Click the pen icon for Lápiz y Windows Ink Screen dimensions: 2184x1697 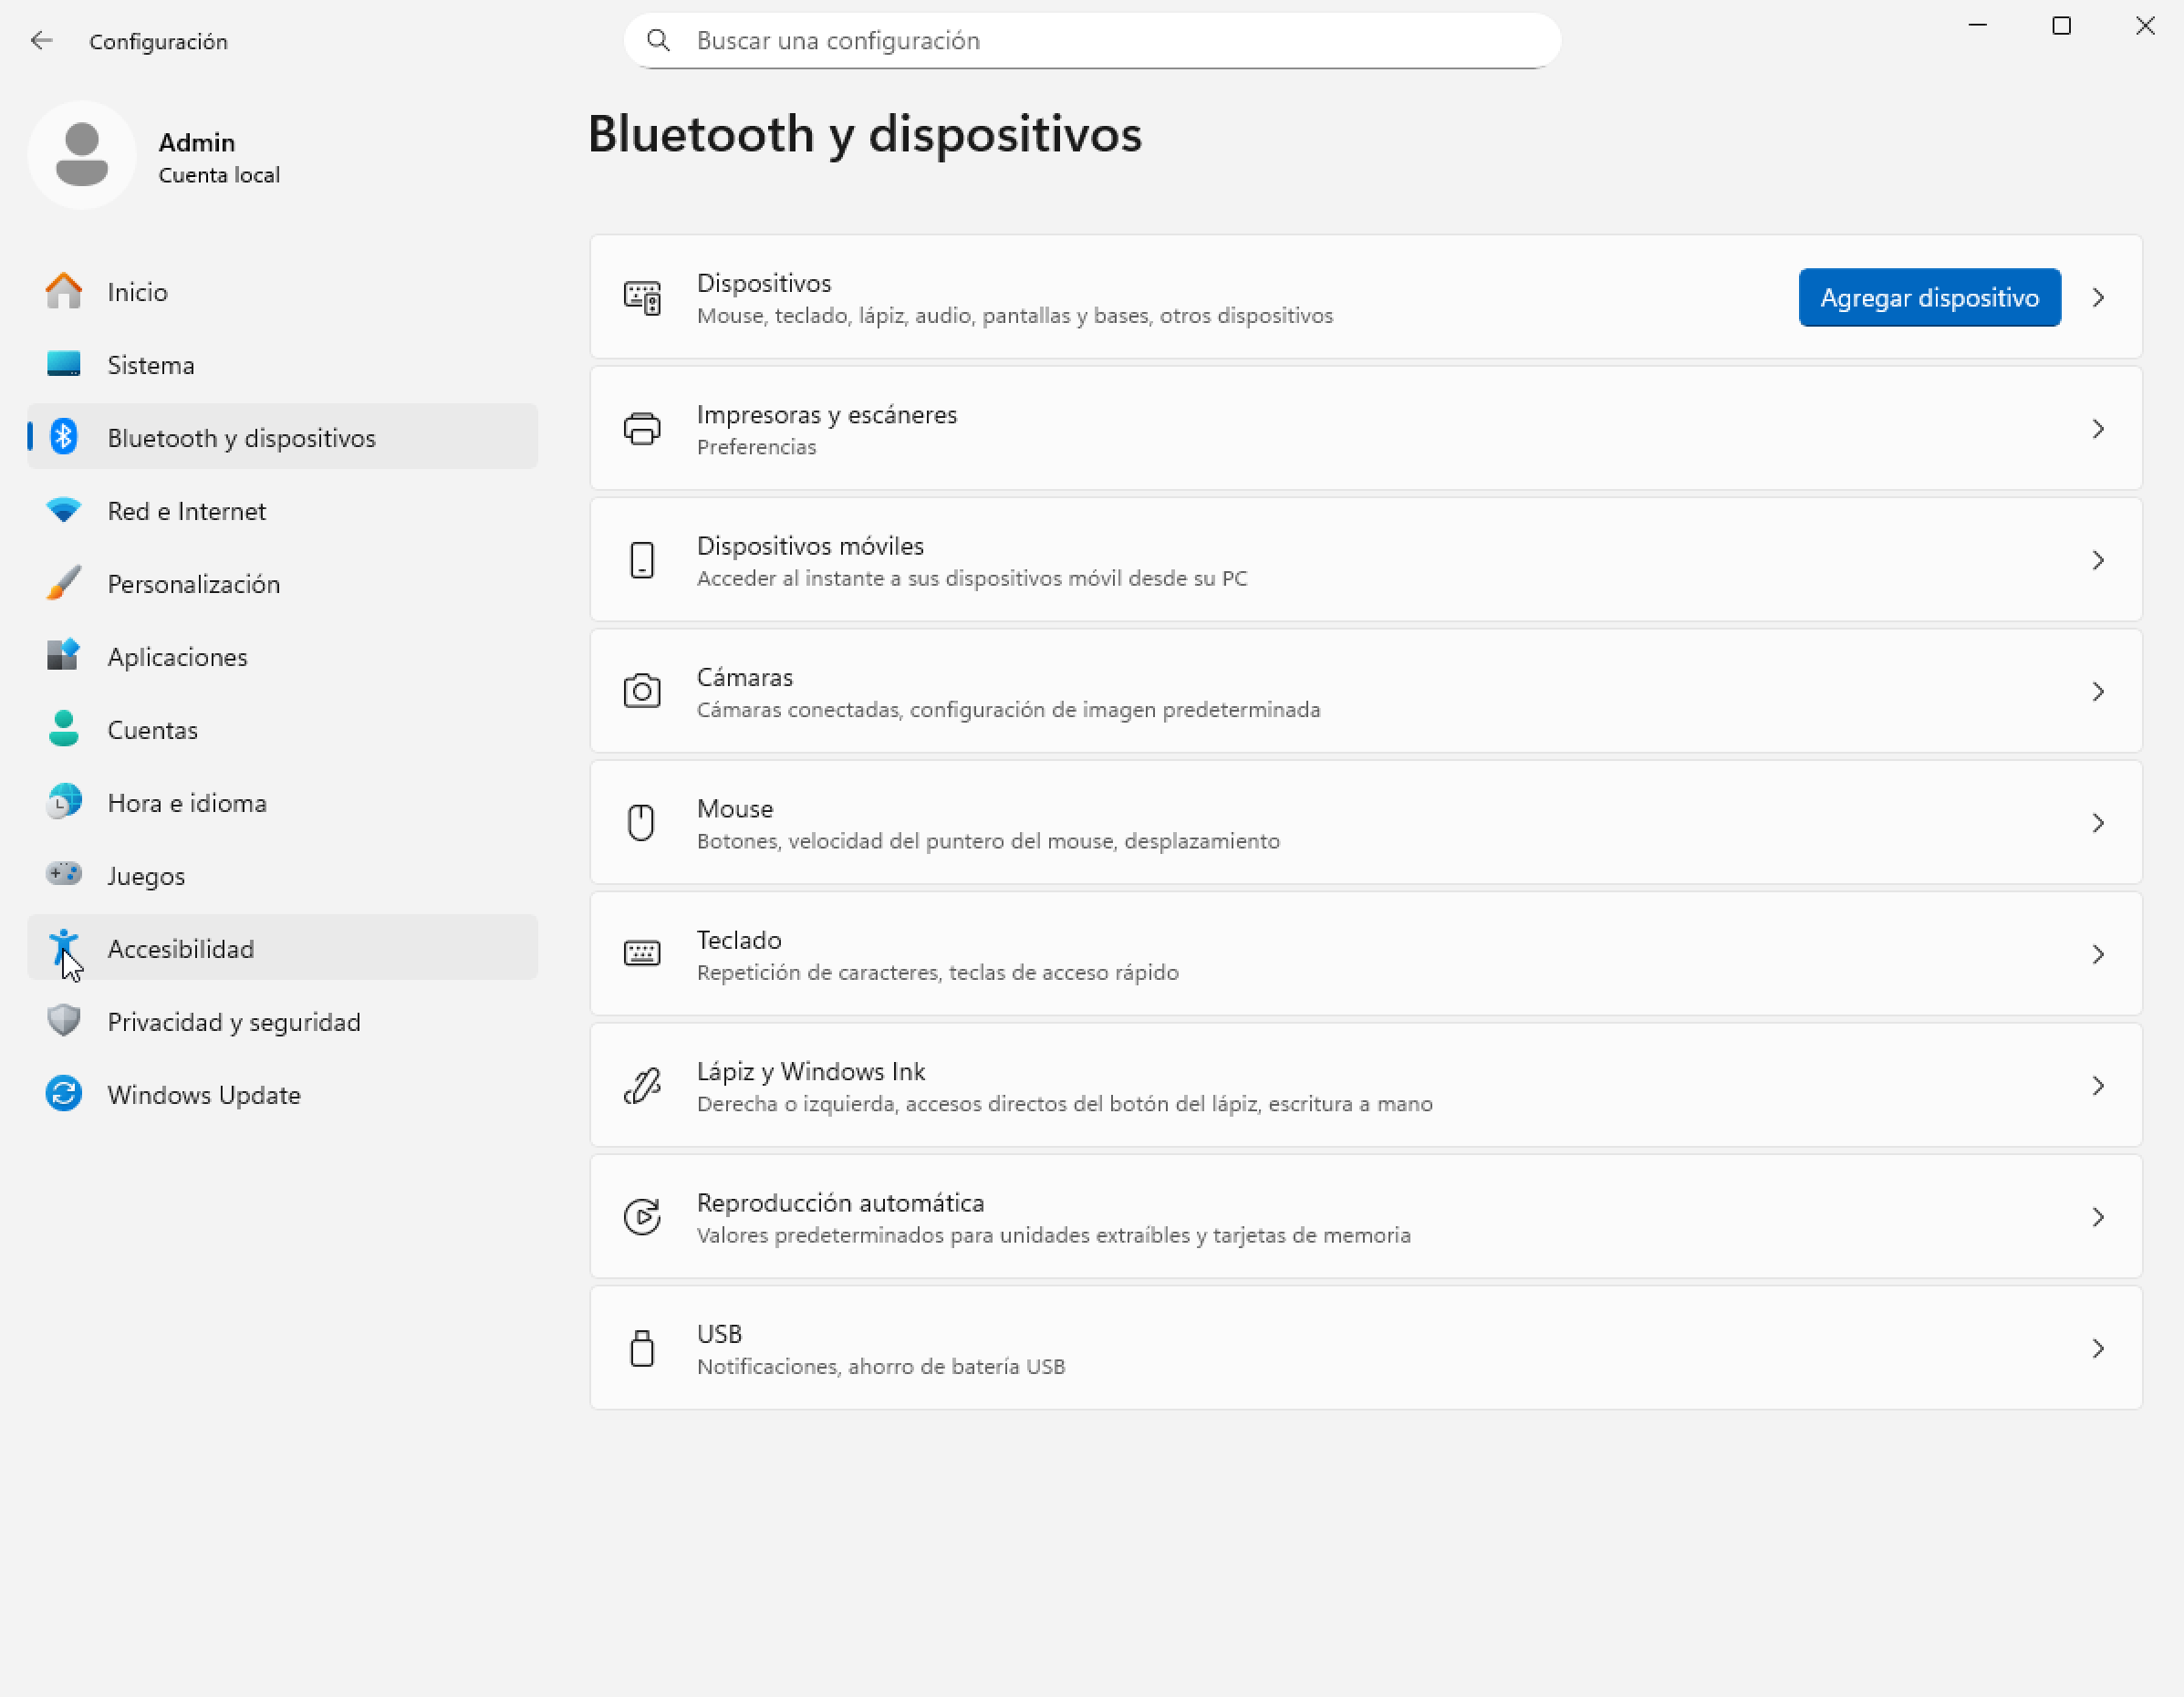click(642, 1086)
